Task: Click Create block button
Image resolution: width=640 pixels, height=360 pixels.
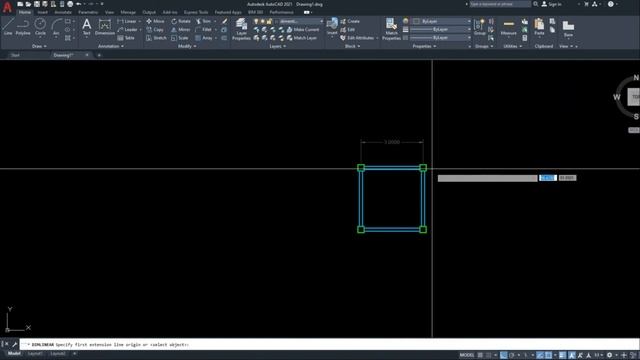Action: pyautogui.click(x=350, y=21)
